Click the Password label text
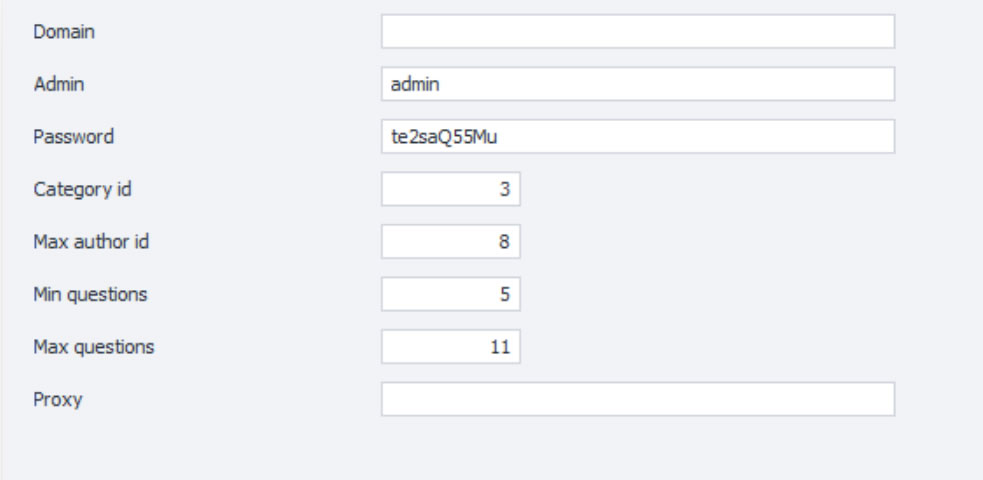983x480 pixels. point(63,137)
